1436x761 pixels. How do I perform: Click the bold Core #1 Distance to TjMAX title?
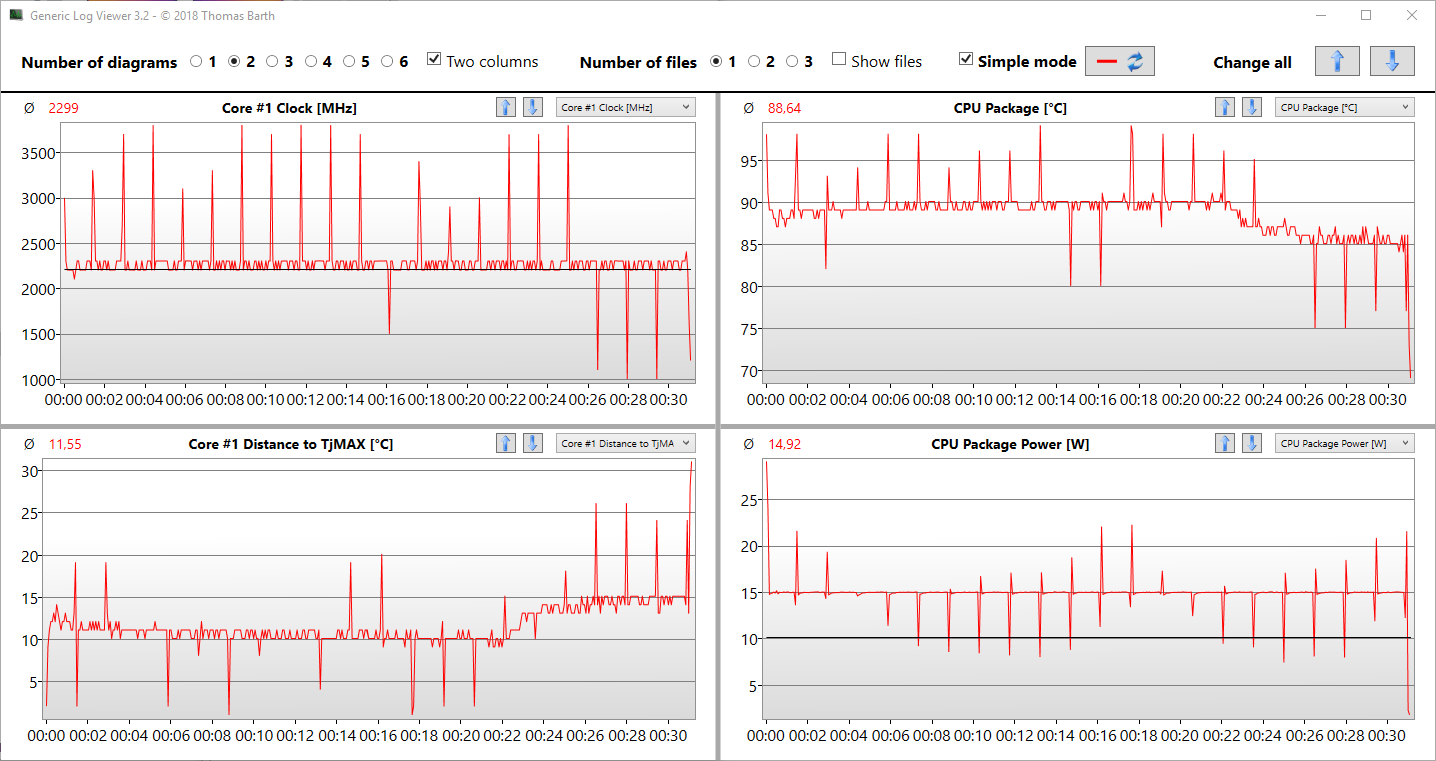[x=291, y=444]
